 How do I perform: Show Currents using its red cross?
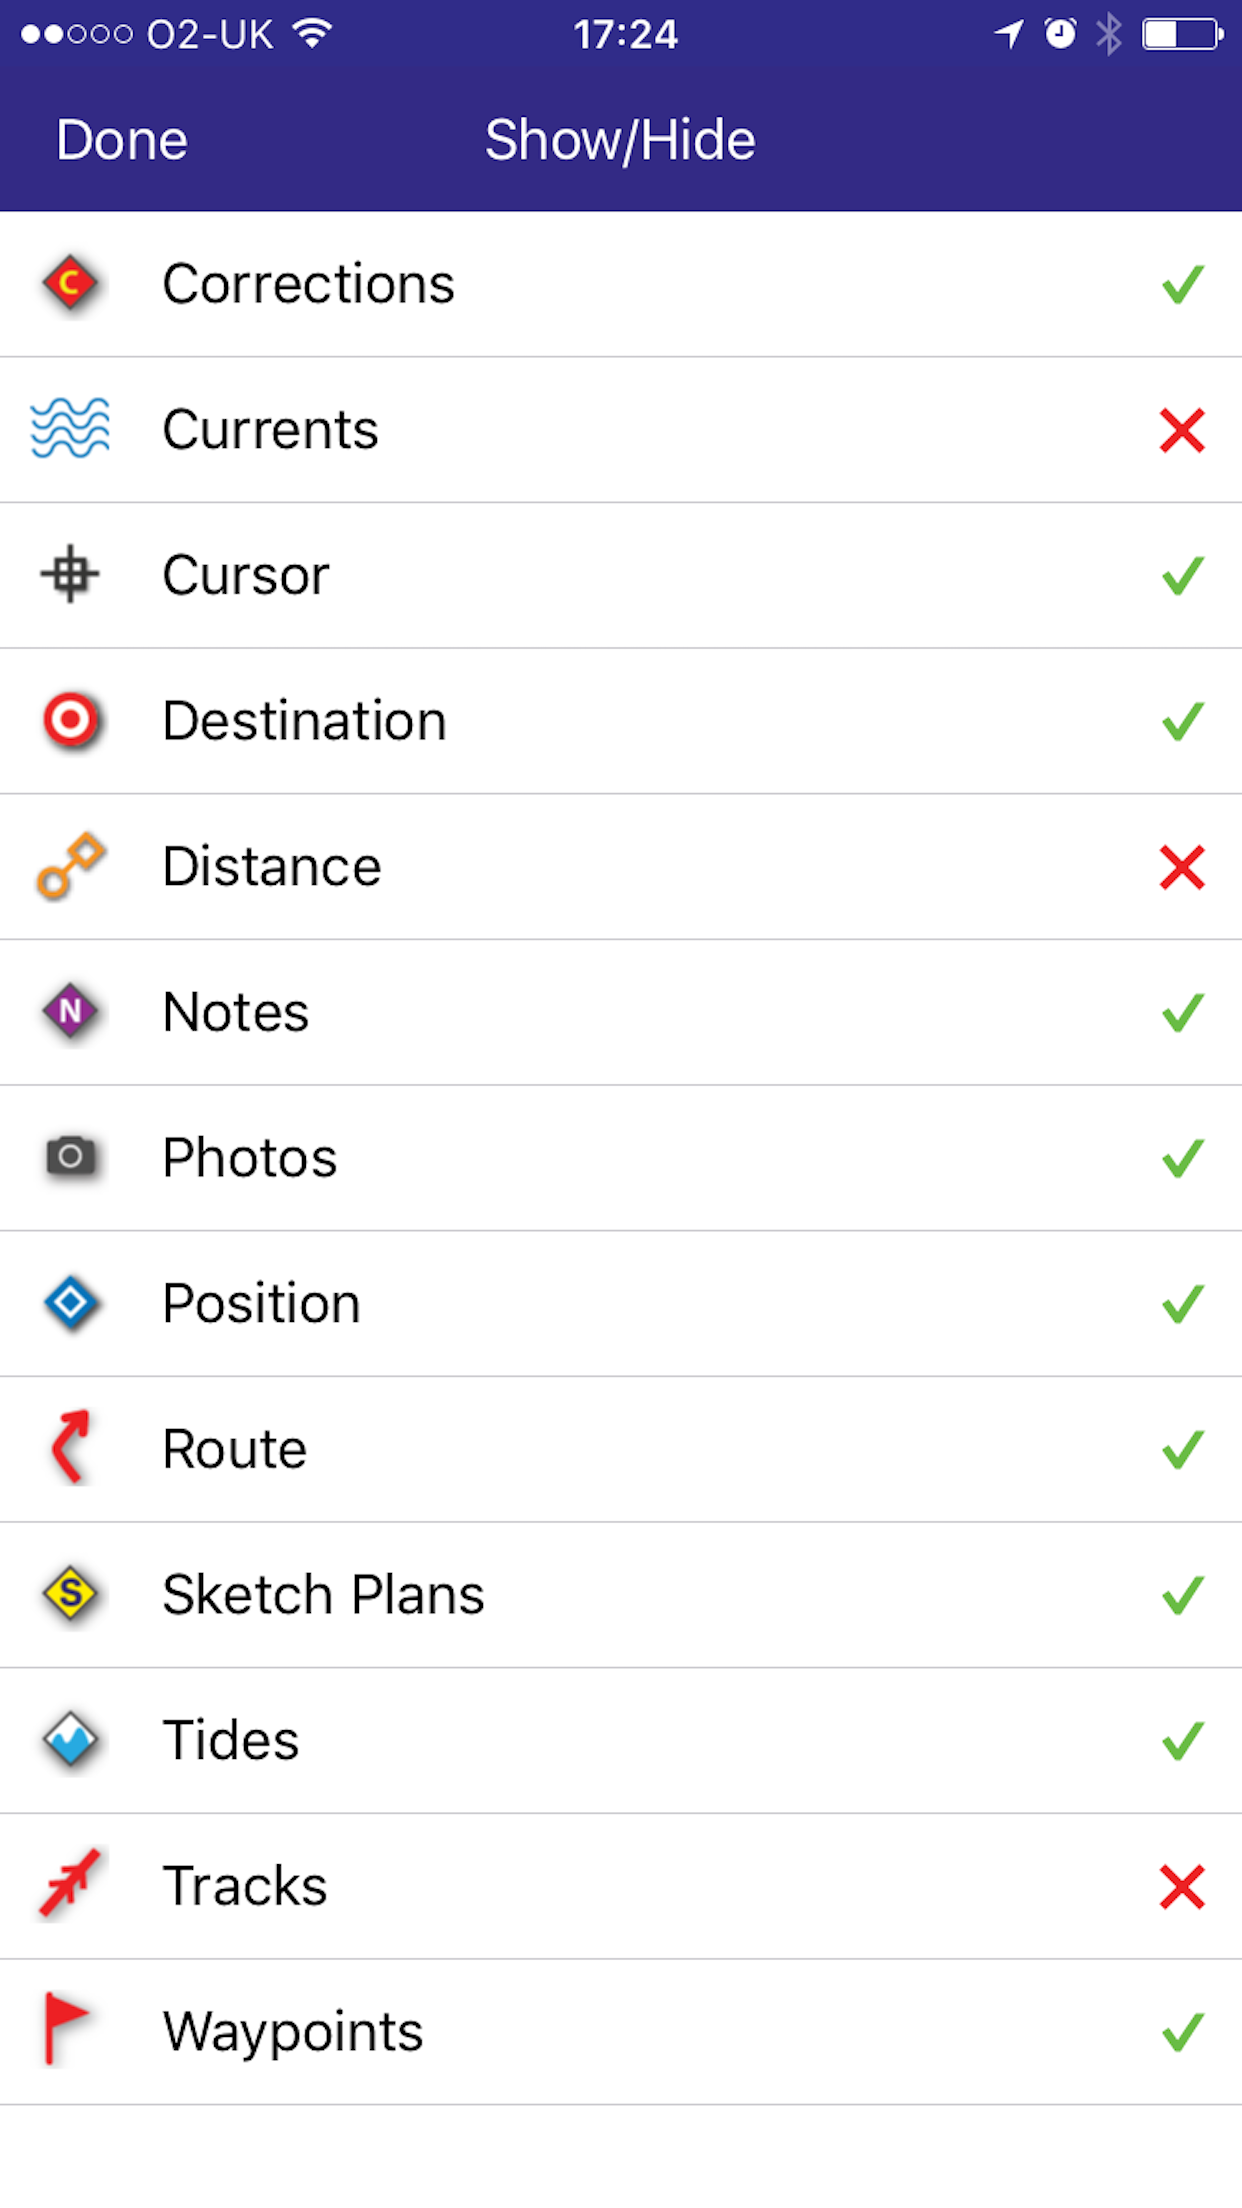[1182, 430]
